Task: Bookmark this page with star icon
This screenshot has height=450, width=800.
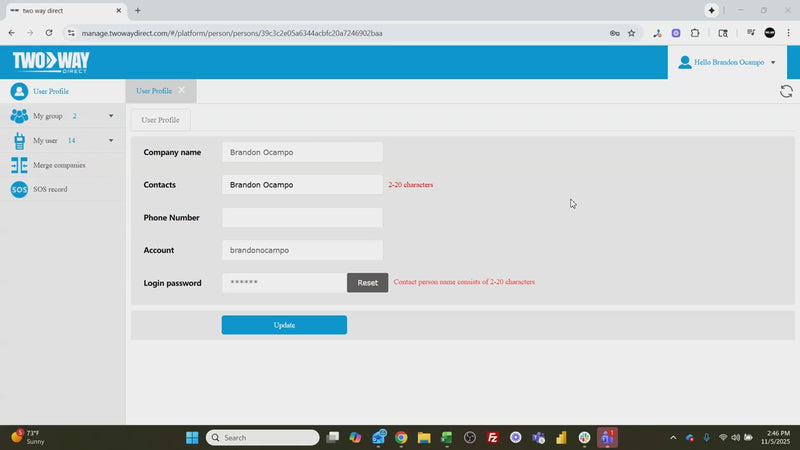Action: tap(631, 33)
